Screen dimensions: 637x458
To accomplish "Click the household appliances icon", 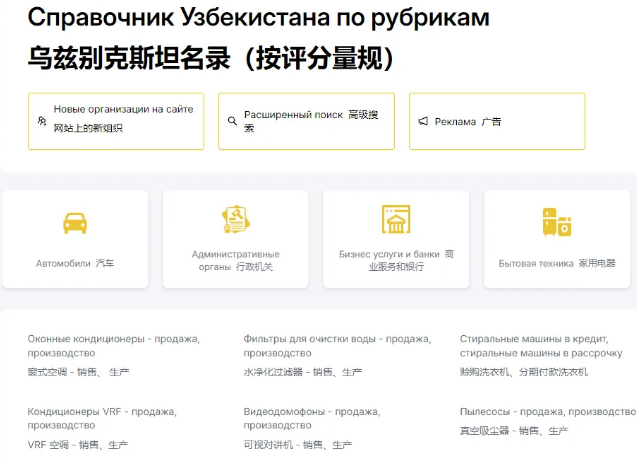I will click(556, 221).
